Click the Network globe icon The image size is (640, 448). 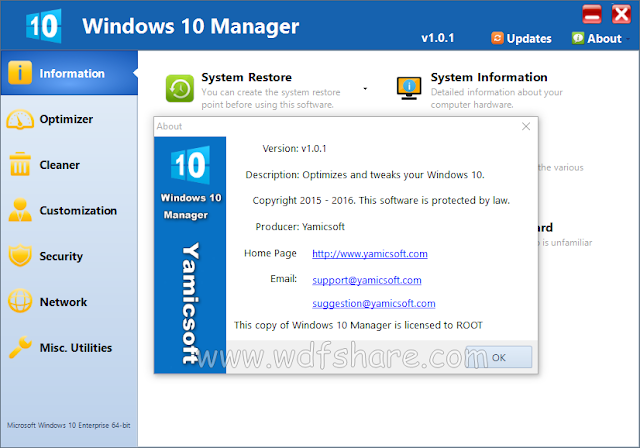20,301
